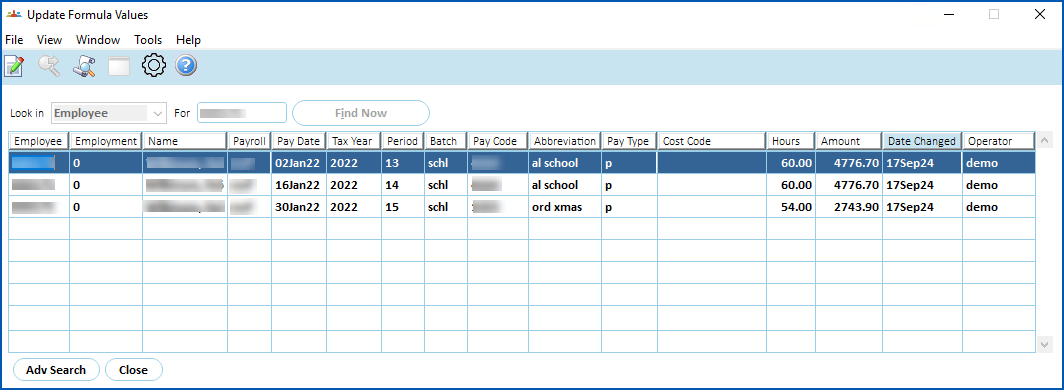Click the Adv Search button

pyautogui.click(x=56, y=370)
